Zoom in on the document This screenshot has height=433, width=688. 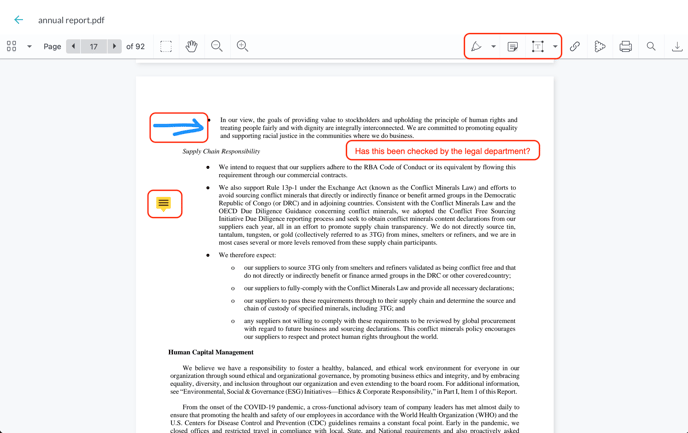click(242, 46)
